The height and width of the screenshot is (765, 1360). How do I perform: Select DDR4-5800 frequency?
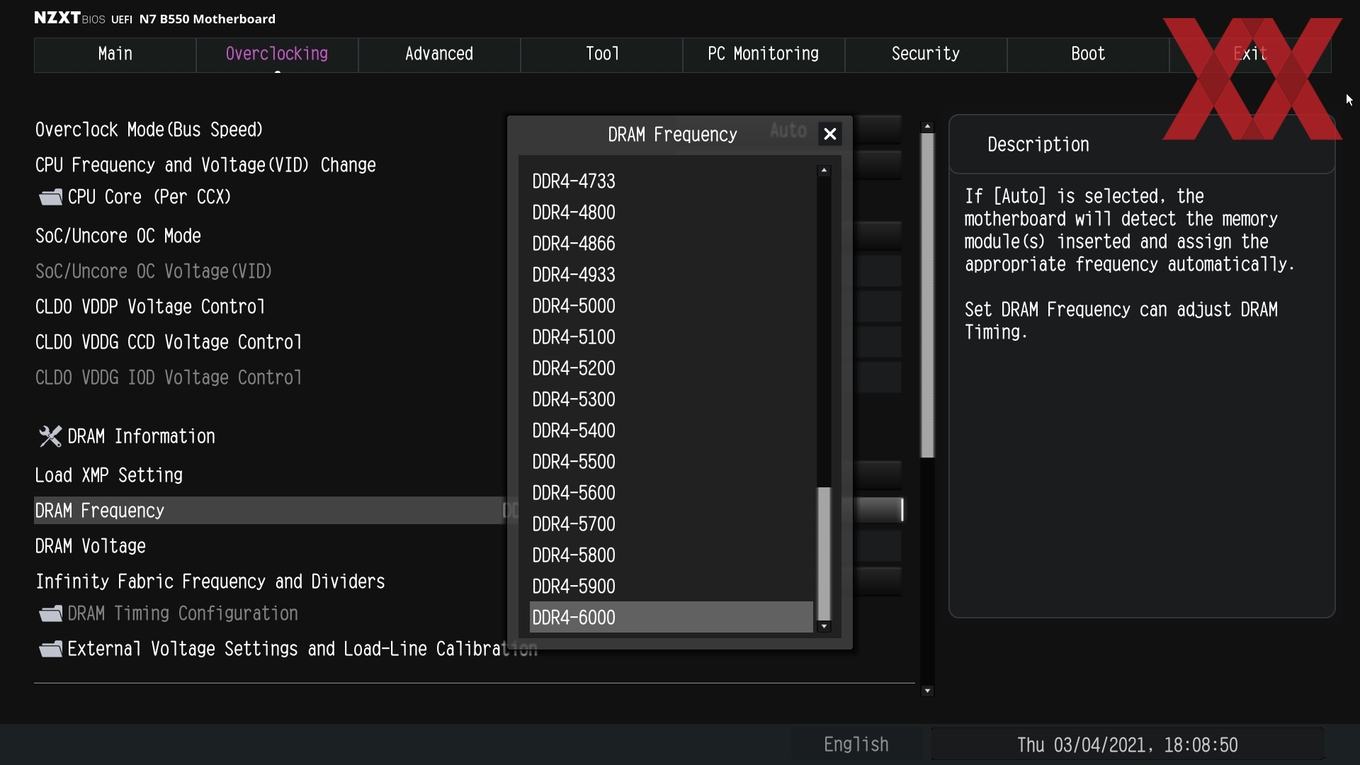(x=671, y=555)
